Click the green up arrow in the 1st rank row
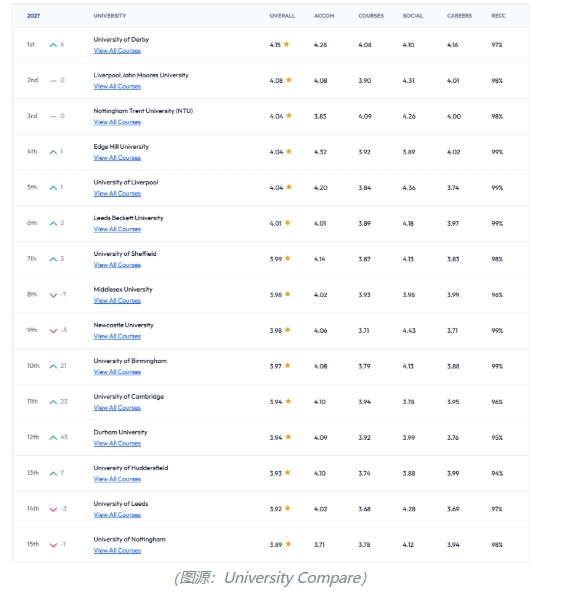This screenshot has width=566, height=591. (x=54, y=45)
